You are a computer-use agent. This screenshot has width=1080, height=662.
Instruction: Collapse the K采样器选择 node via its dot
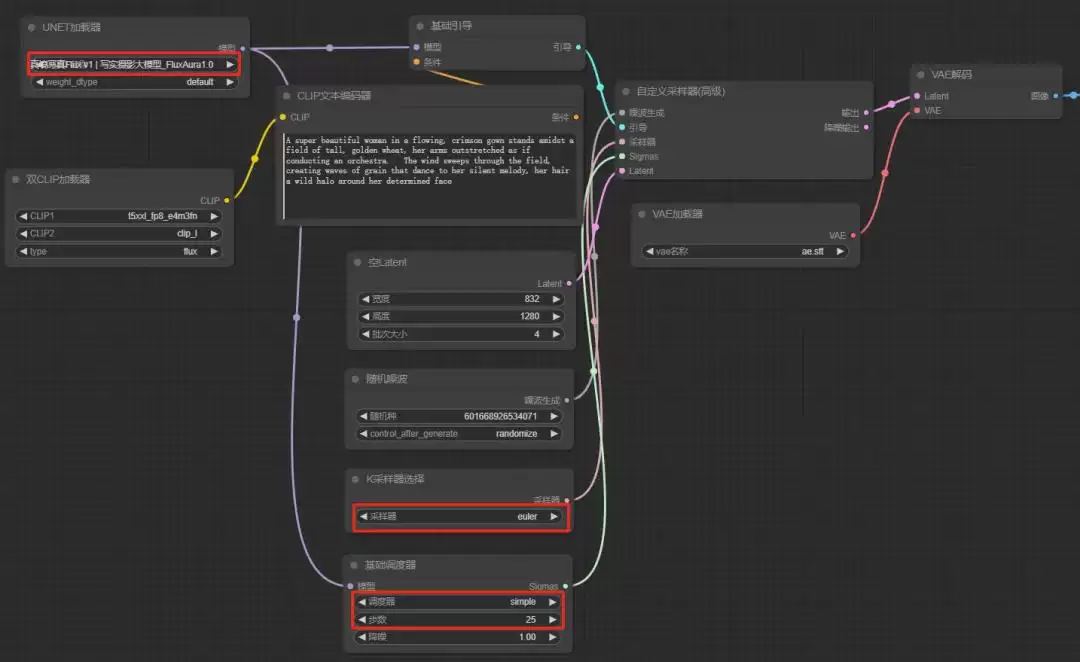[355, 479]
